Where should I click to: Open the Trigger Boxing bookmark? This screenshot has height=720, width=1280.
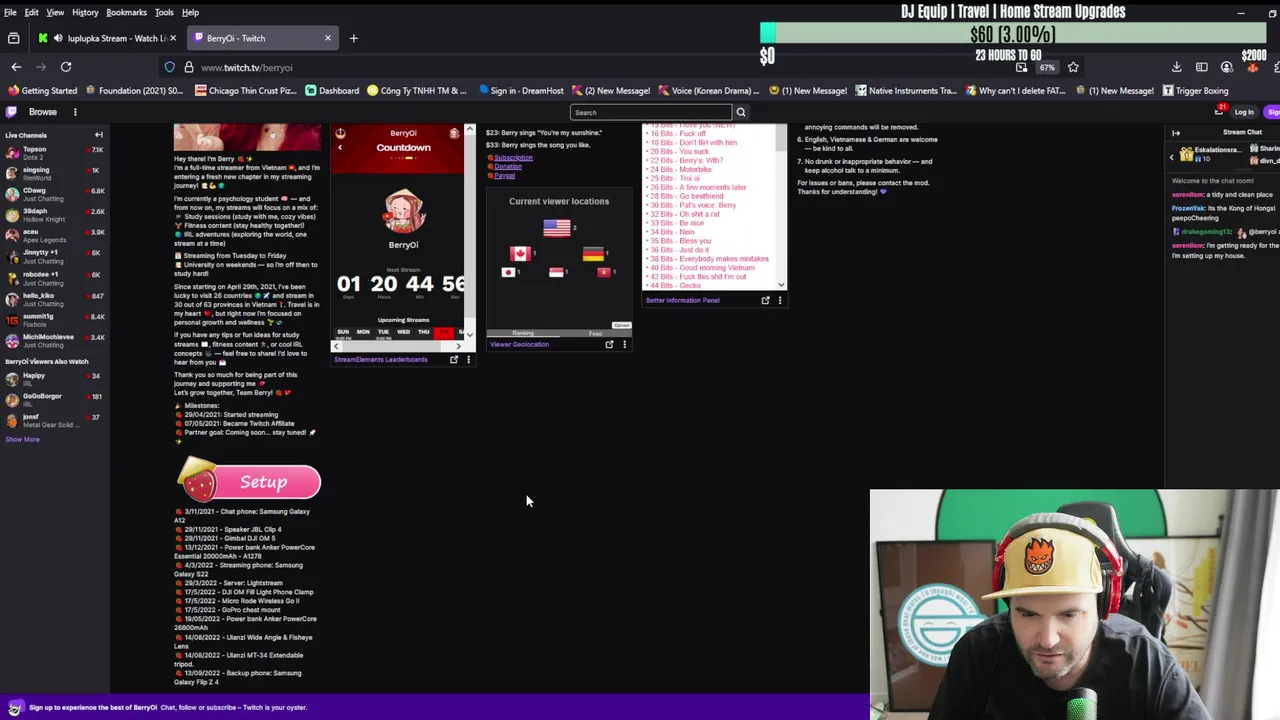[x=1195, y=90]
